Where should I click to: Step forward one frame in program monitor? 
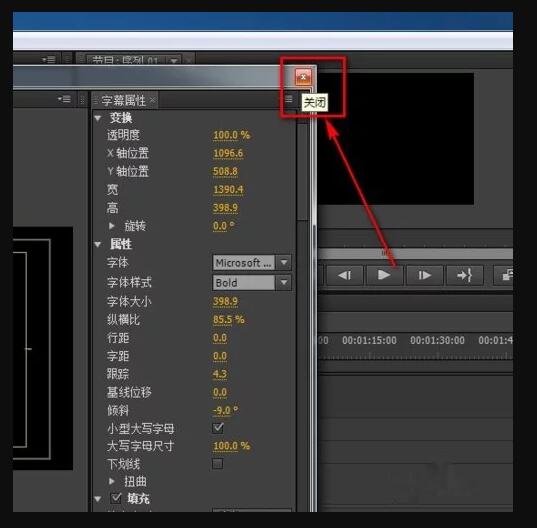coord(424,275)
